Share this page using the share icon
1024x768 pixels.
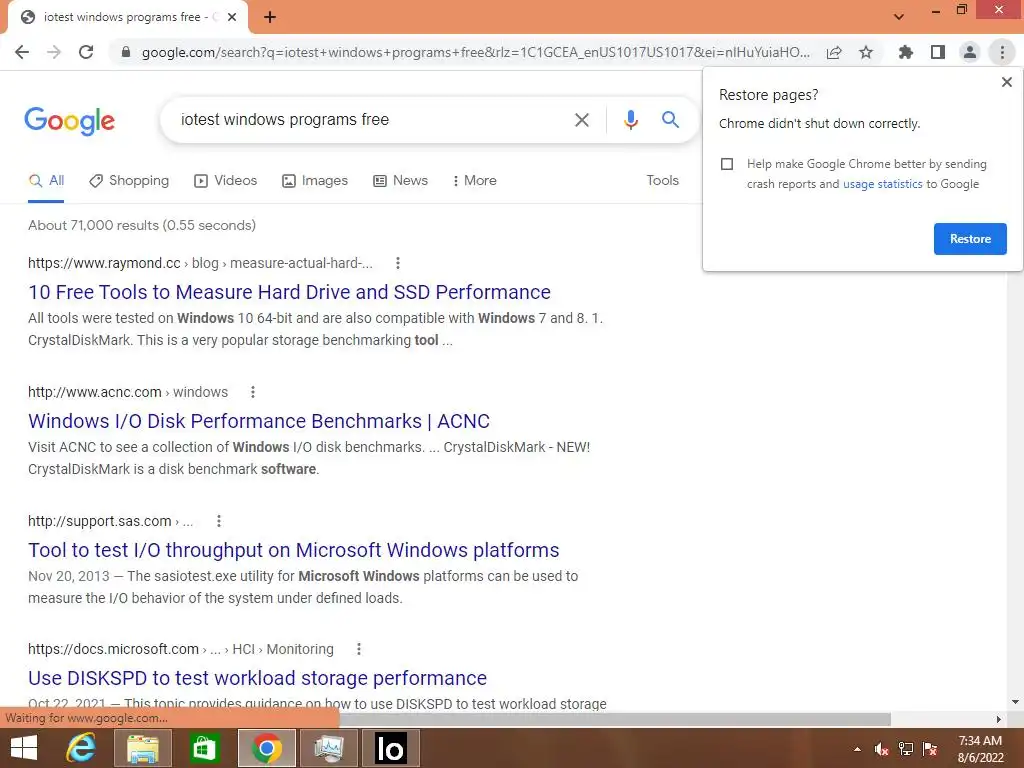click(834, 52)
